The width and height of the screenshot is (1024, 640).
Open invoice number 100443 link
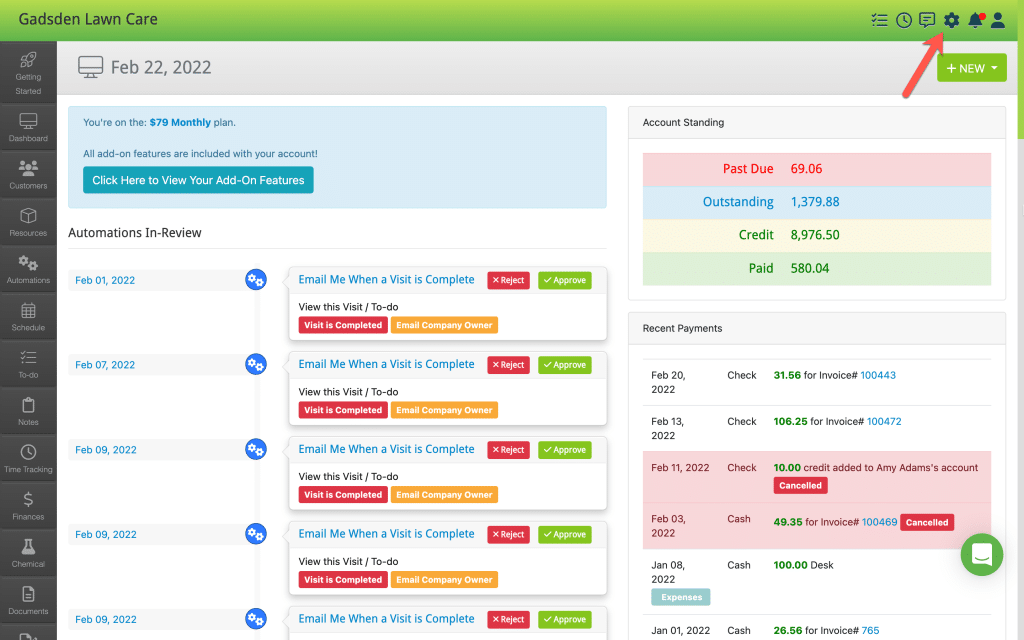(x=878, y=375)
